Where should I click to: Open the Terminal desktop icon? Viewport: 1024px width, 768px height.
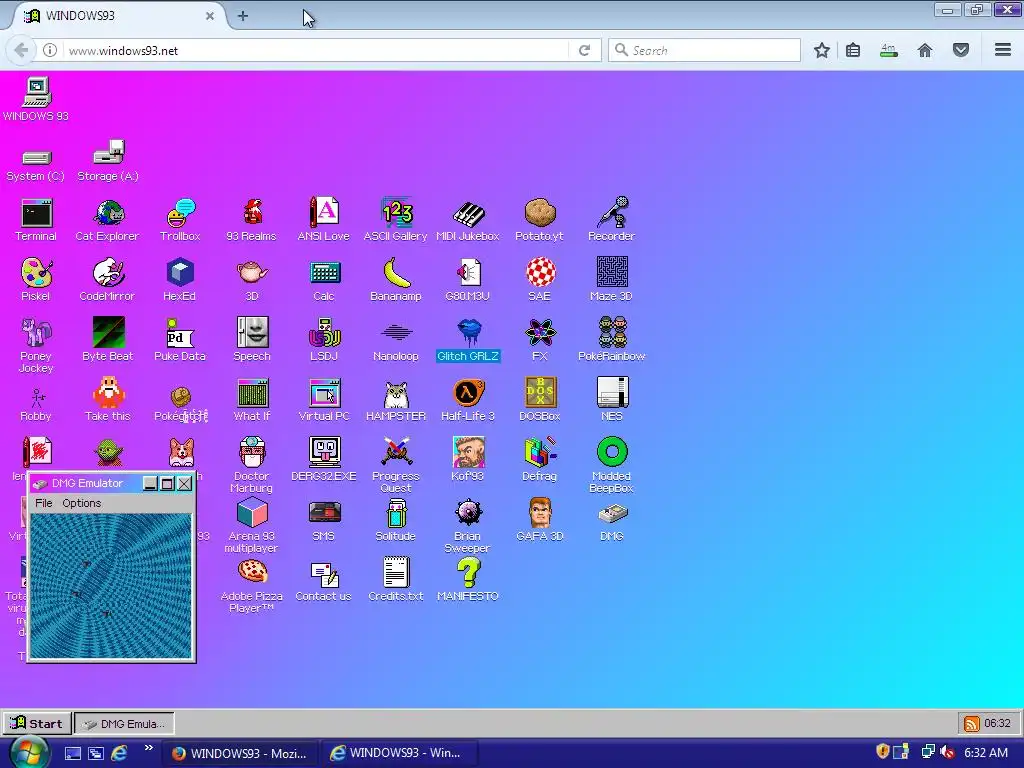click(x=36, y=219)
